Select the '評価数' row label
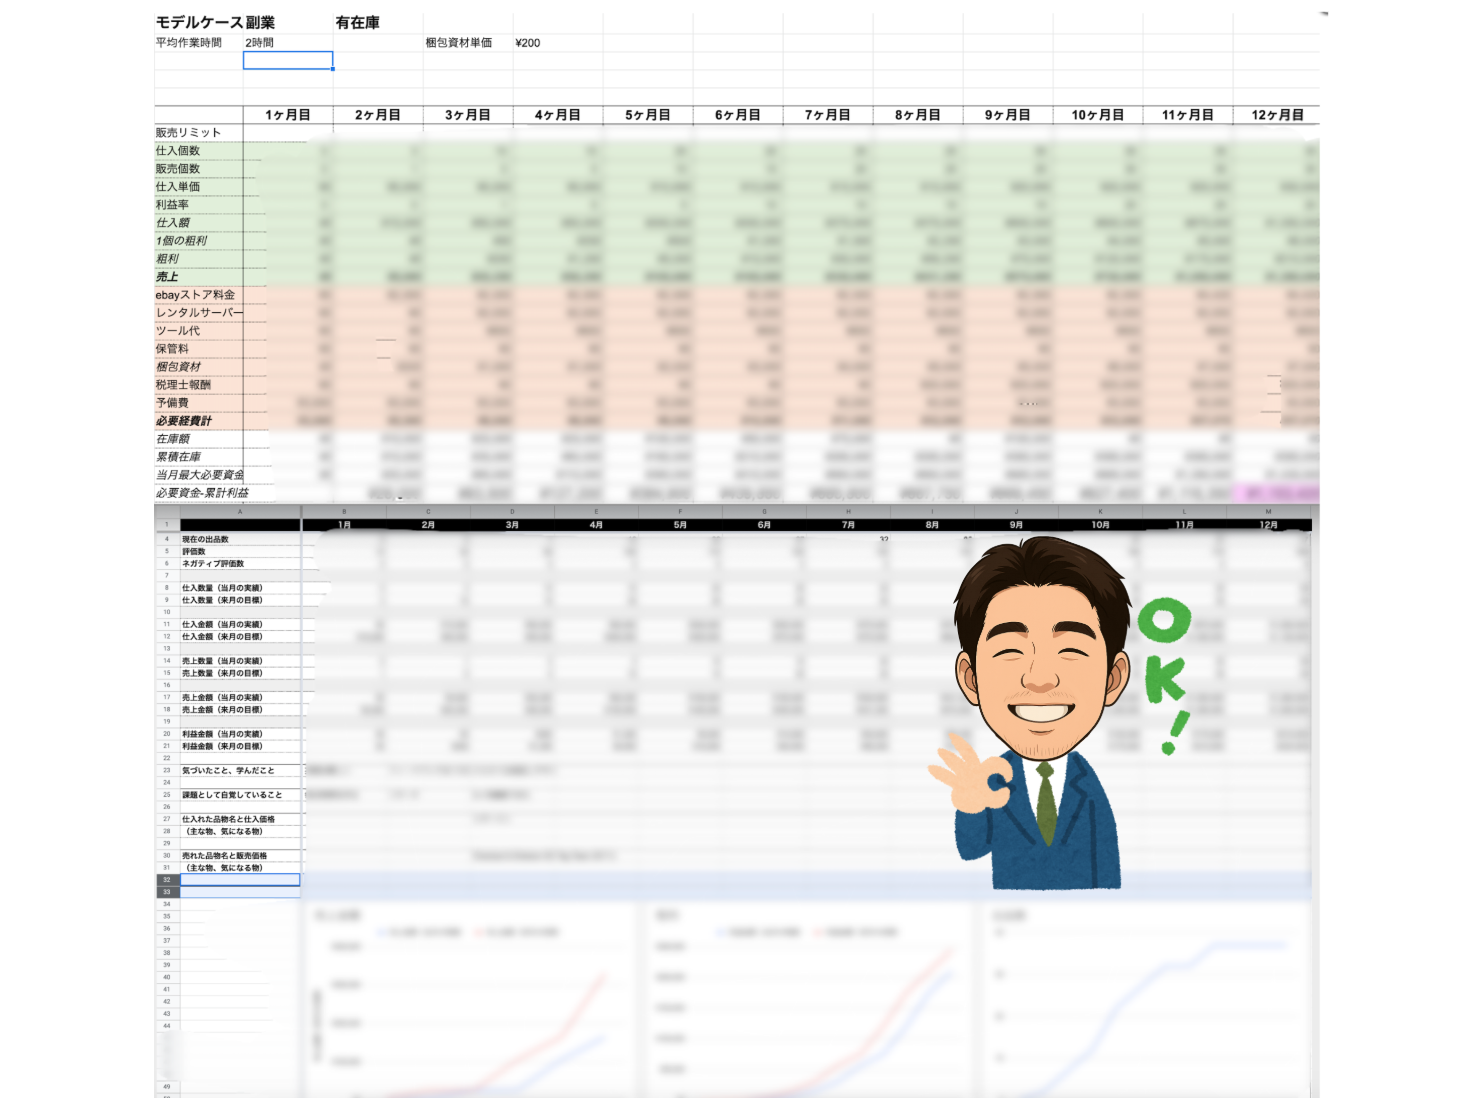 (x=193, y=551)
